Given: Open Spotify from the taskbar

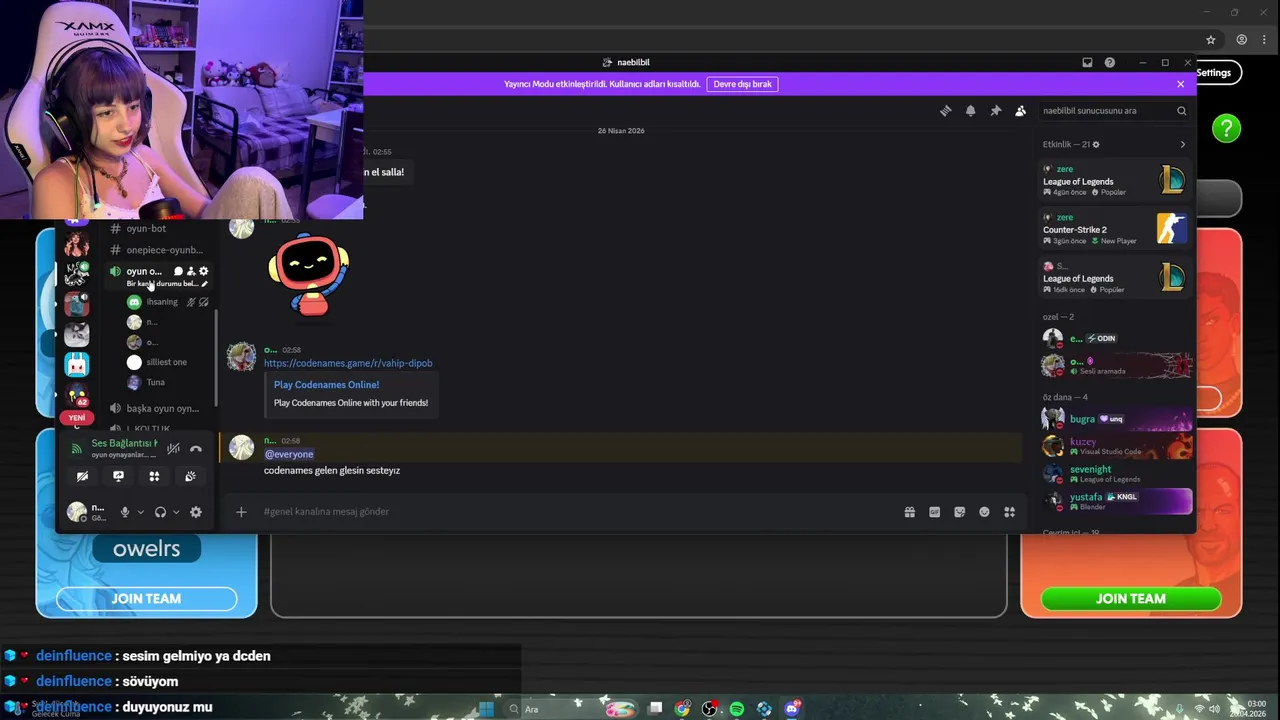Looking at the screenshot, I should click(737, 709).
